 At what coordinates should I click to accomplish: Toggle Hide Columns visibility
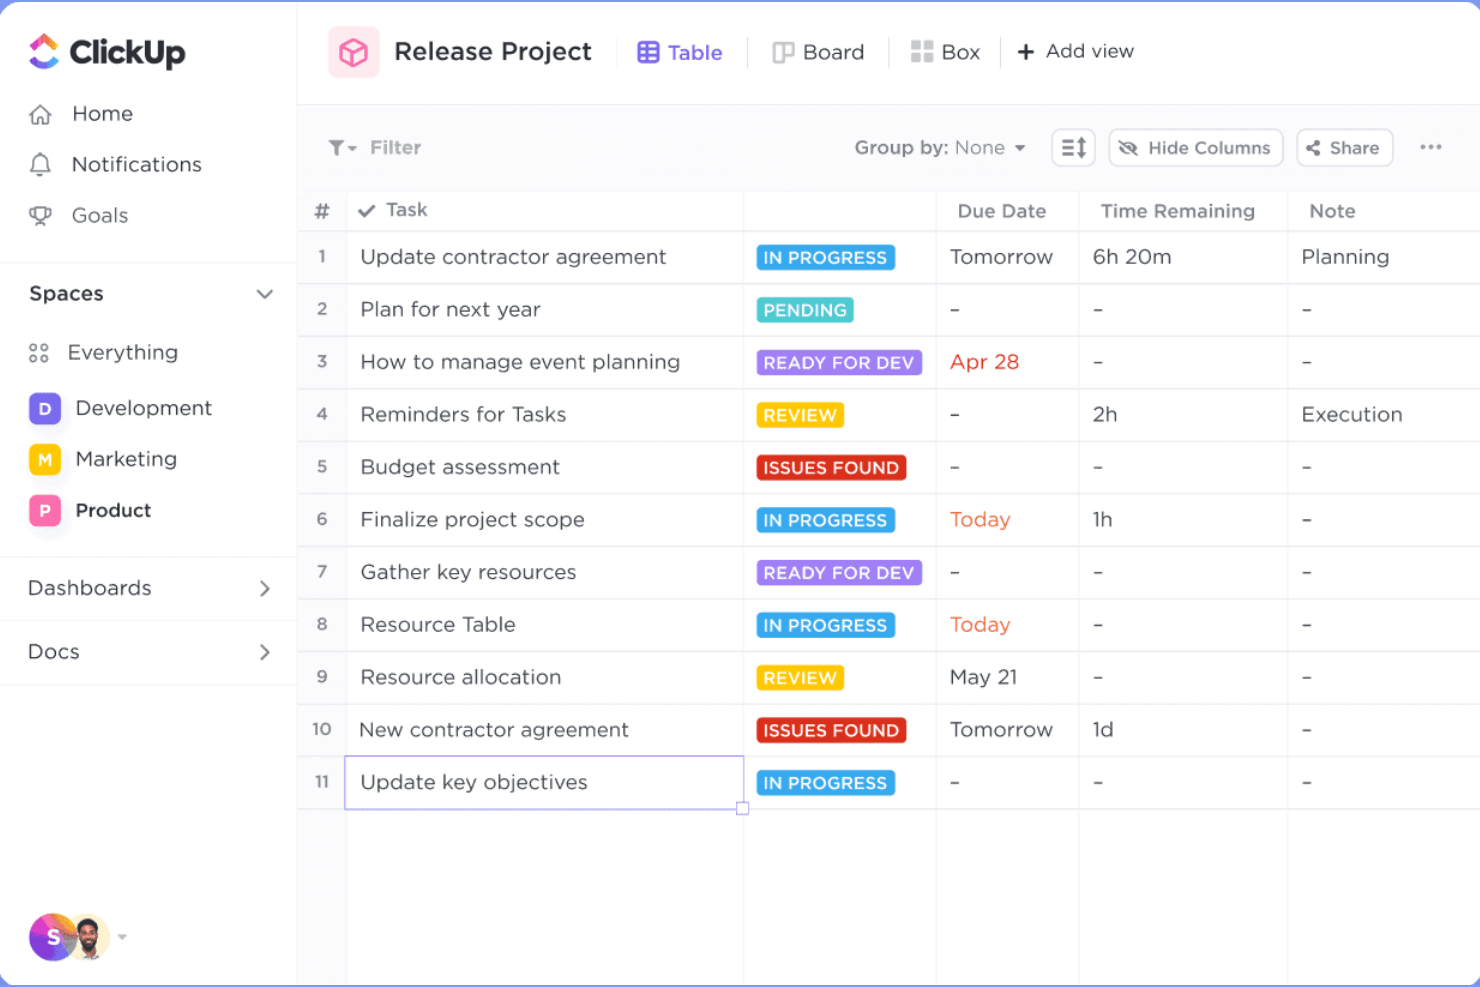tap(1195, 147)
